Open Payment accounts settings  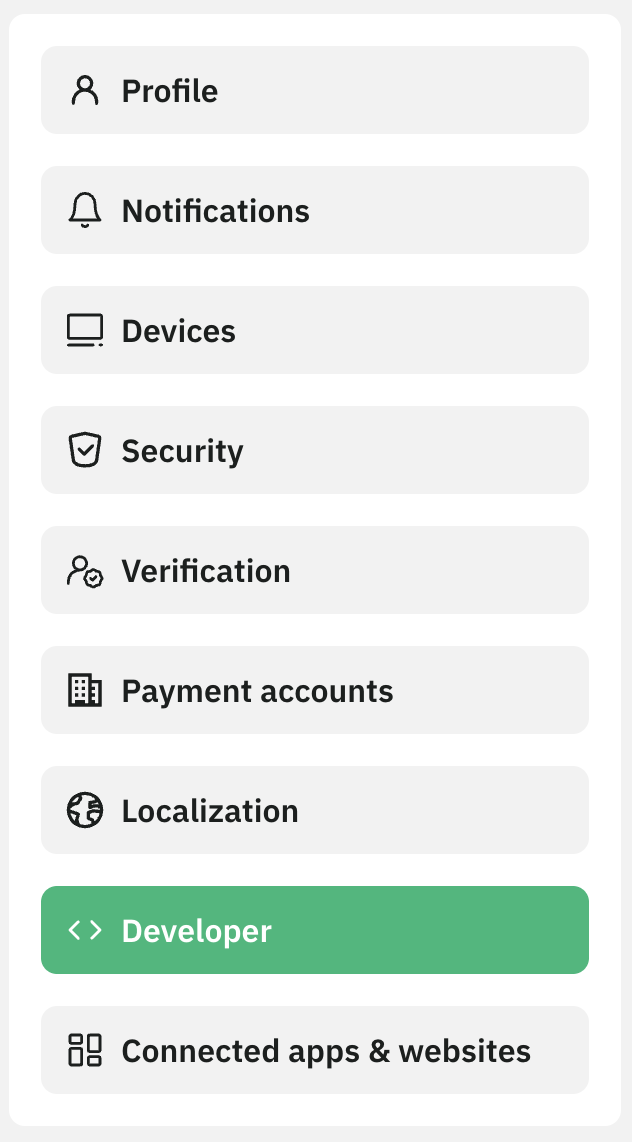(314, 690)
